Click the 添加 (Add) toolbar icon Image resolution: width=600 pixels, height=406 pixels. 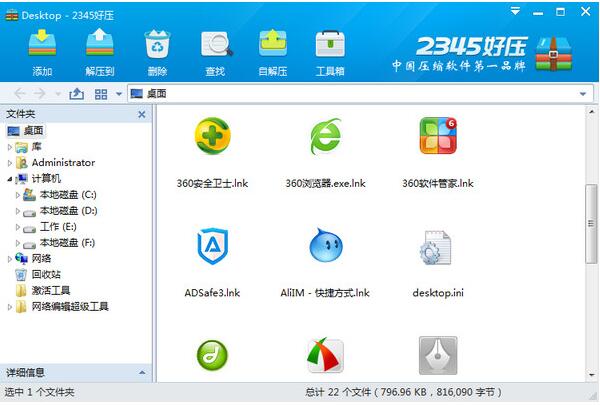[42, 45]
